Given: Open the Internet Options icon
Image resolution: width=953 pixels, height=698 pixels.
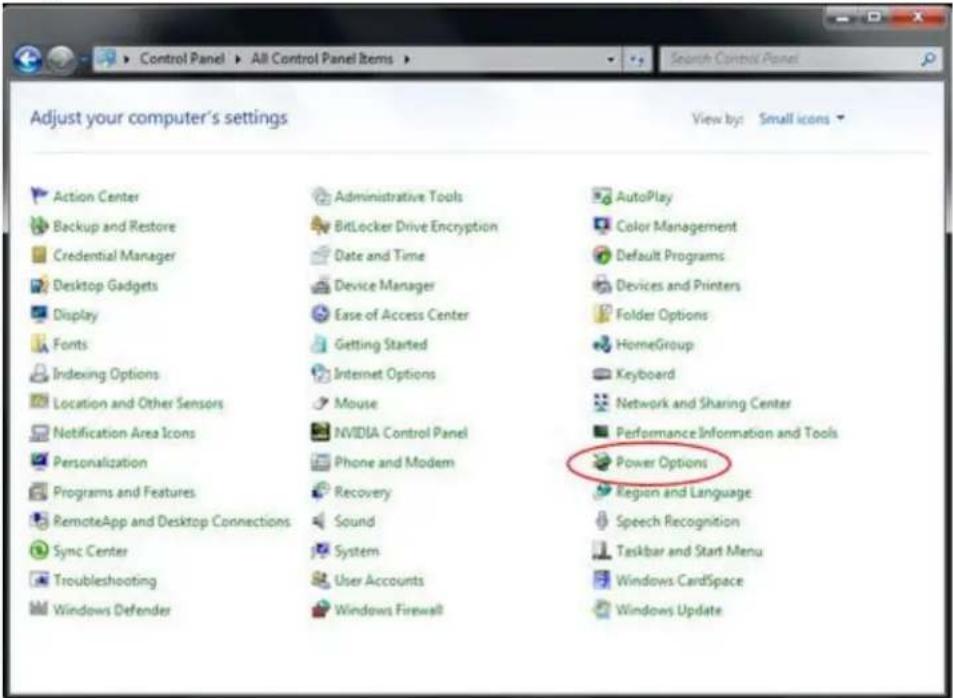Looking at the screenshot, I should tap(320, 373).
